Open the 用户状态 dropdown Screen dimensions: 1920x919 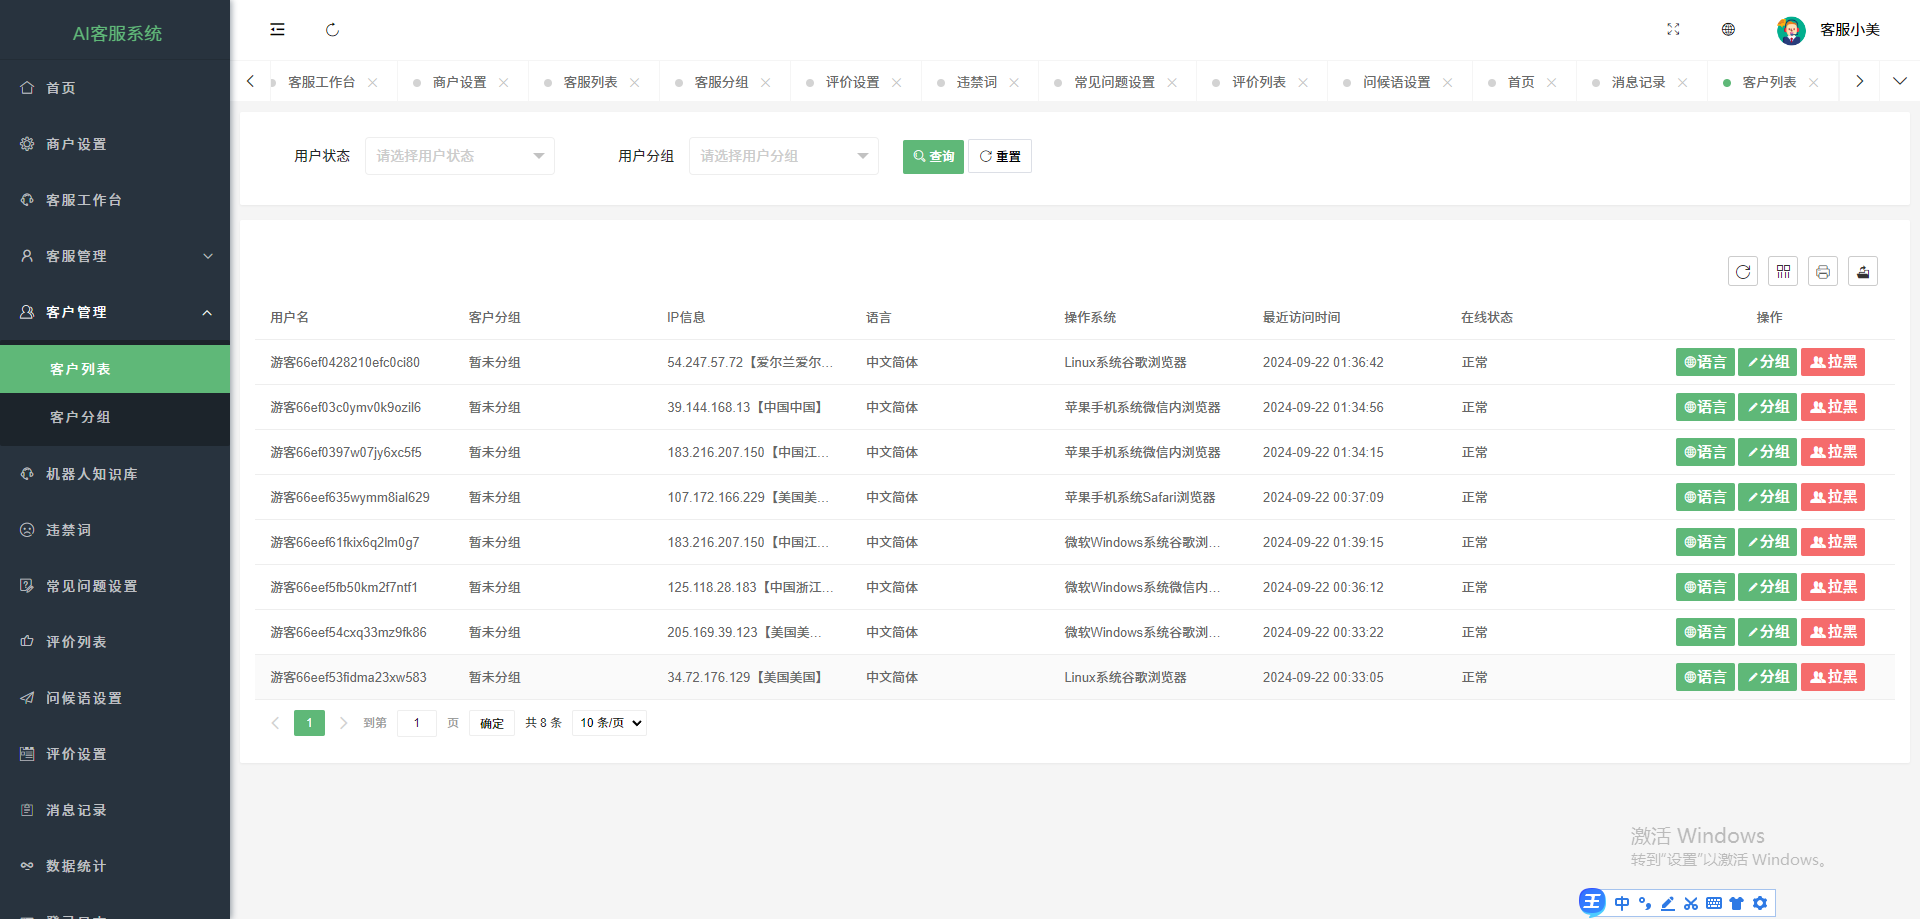[x=460, y=156]
